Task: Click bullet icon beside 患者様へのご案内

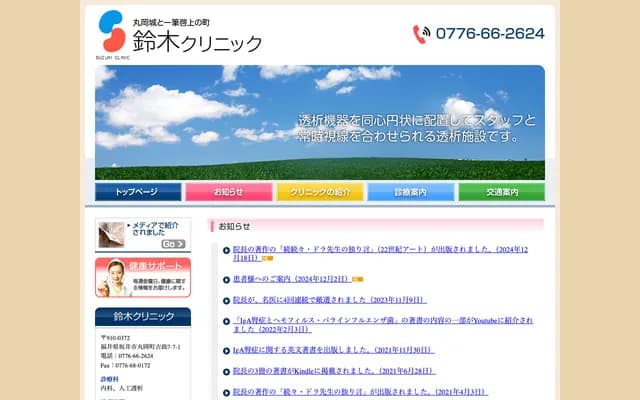Action: [227, 280]
